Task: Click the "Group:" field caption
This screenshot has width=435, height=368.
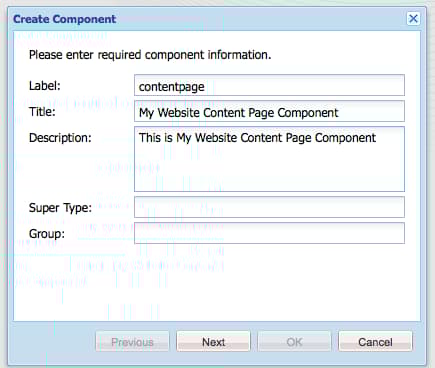Action: click(47, 234)
